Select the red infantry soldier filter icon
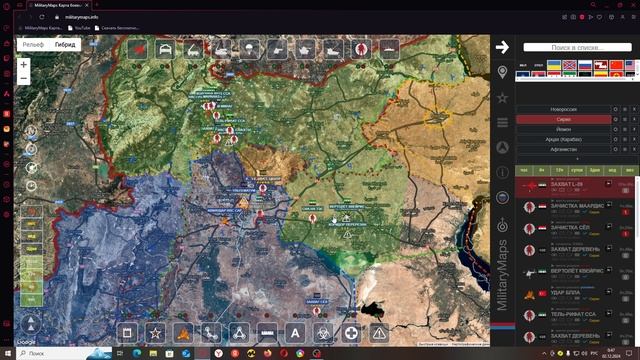640x360 pixels. click(x=361, y=50)
